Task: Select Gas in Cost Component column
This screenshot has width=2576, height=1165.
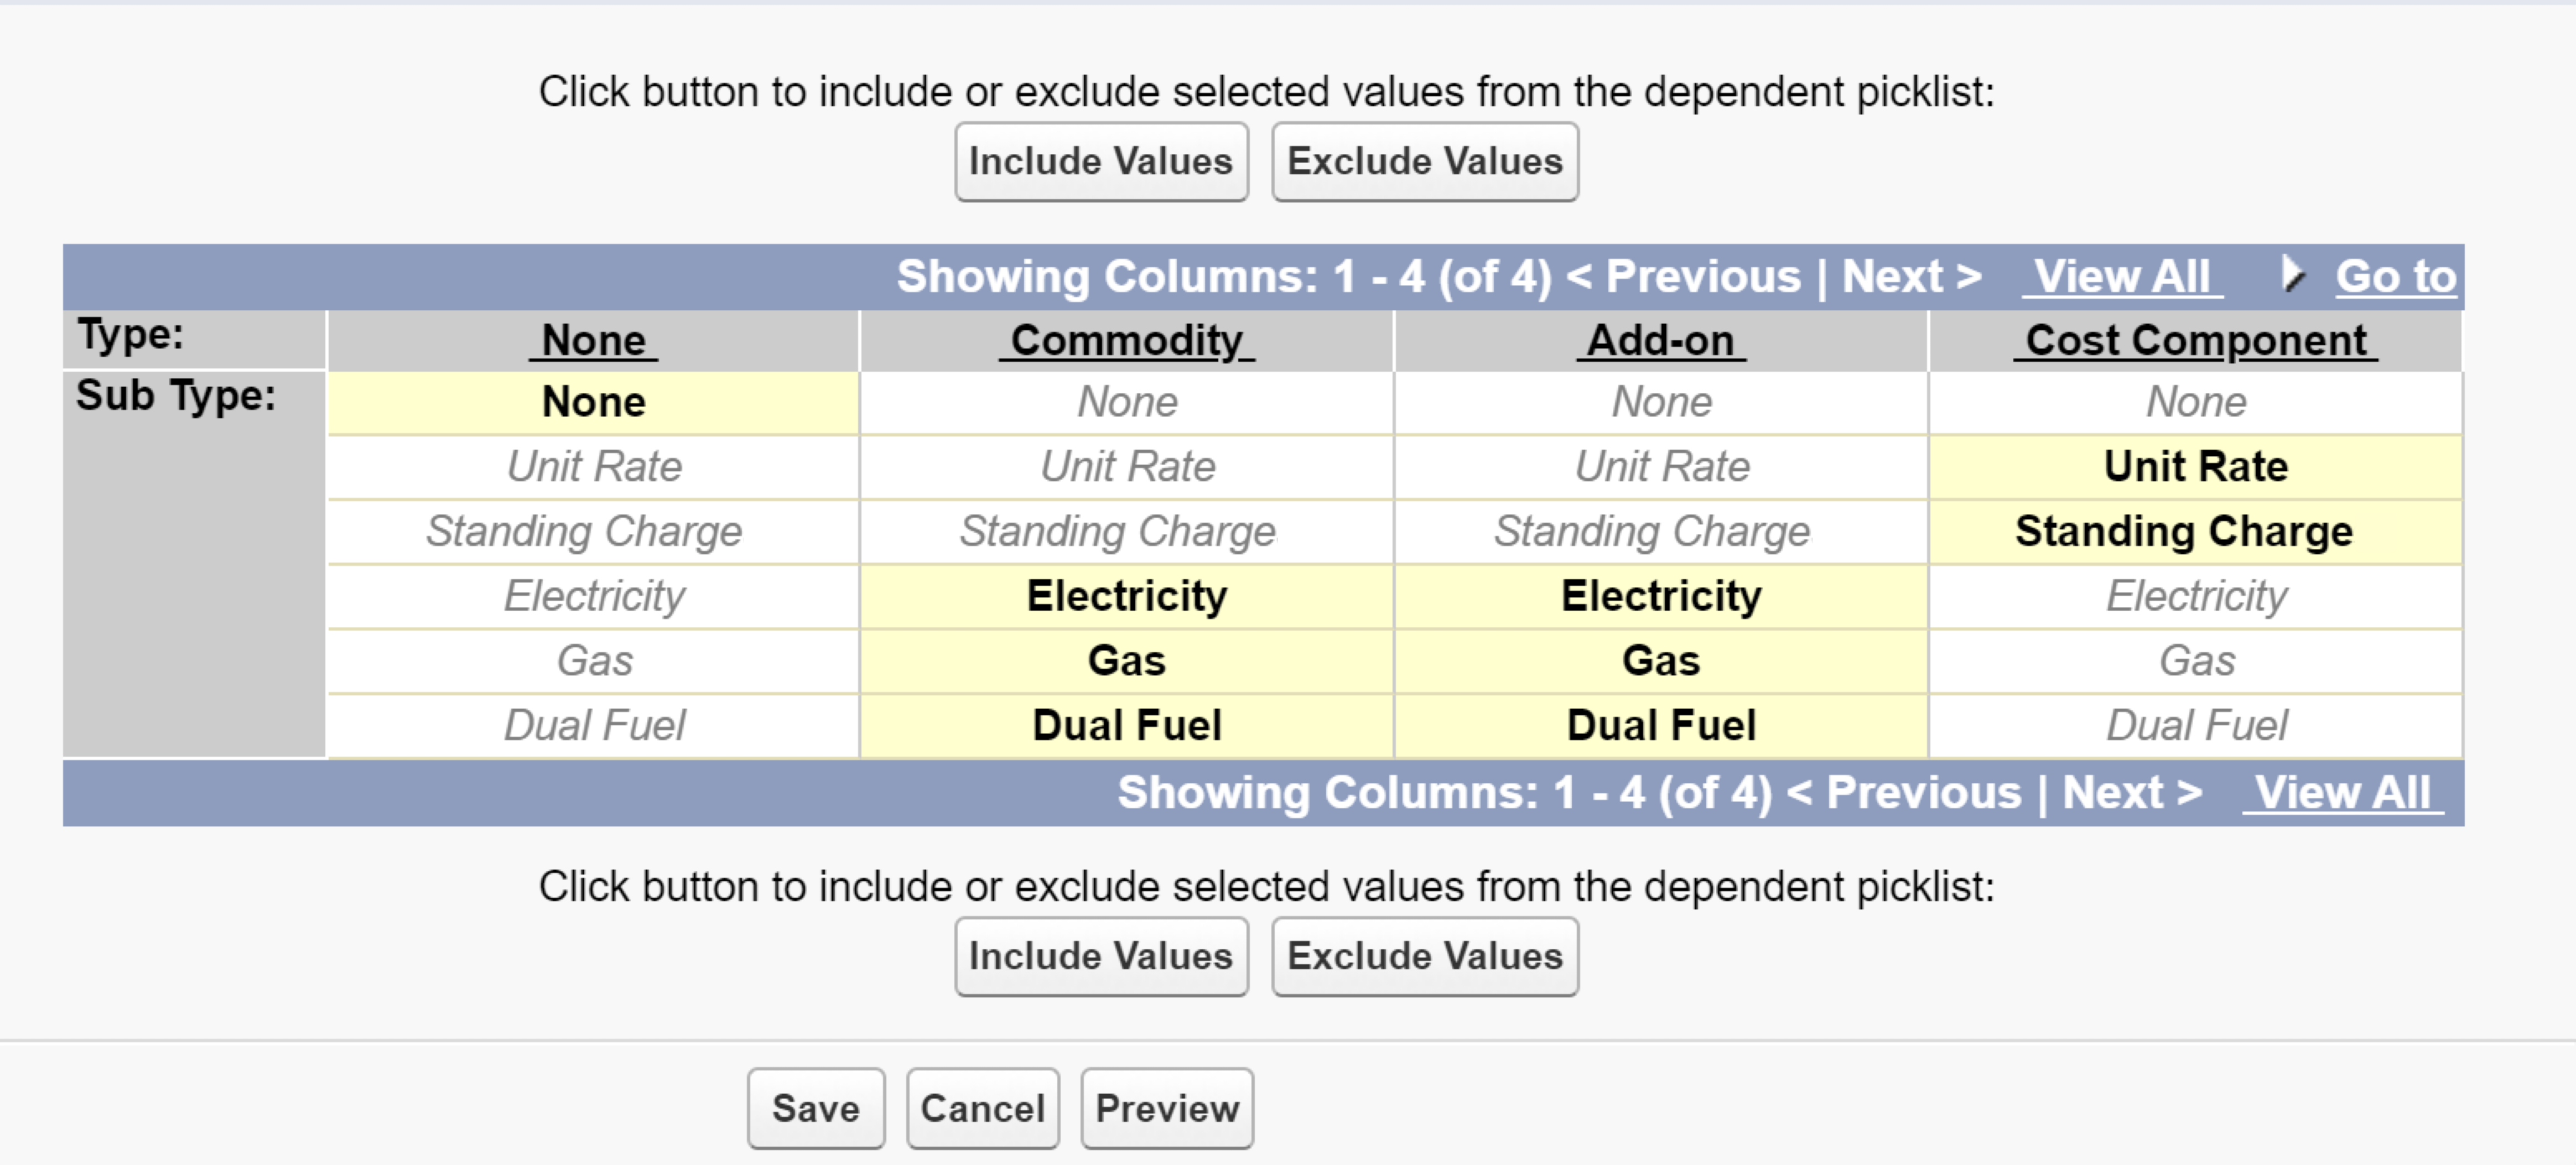Action: coord(2196,661)
